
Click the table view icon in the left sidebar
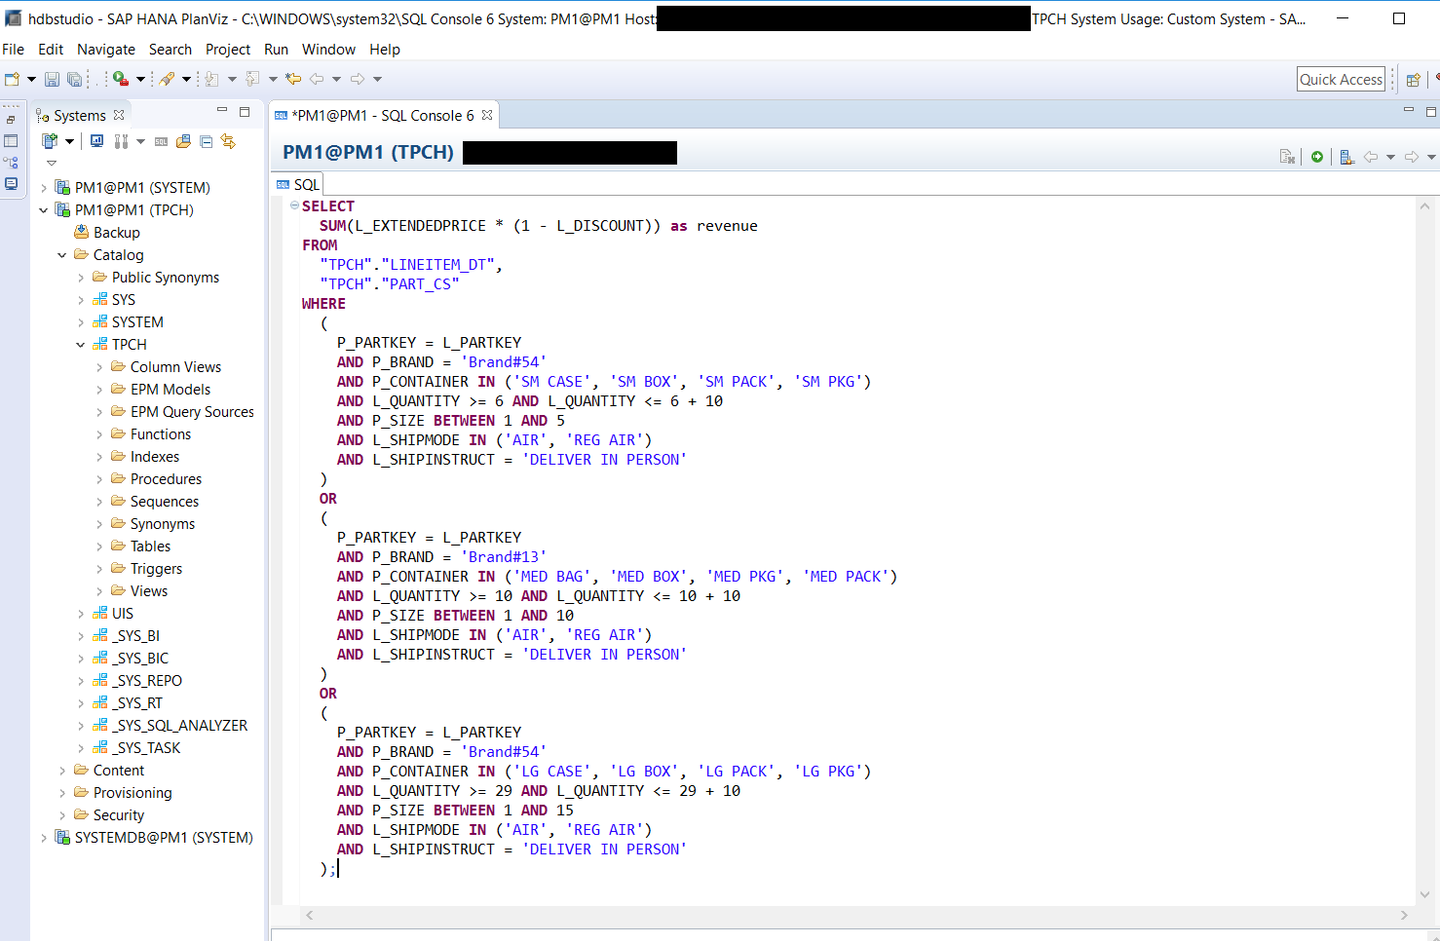[x=11, y=141]
